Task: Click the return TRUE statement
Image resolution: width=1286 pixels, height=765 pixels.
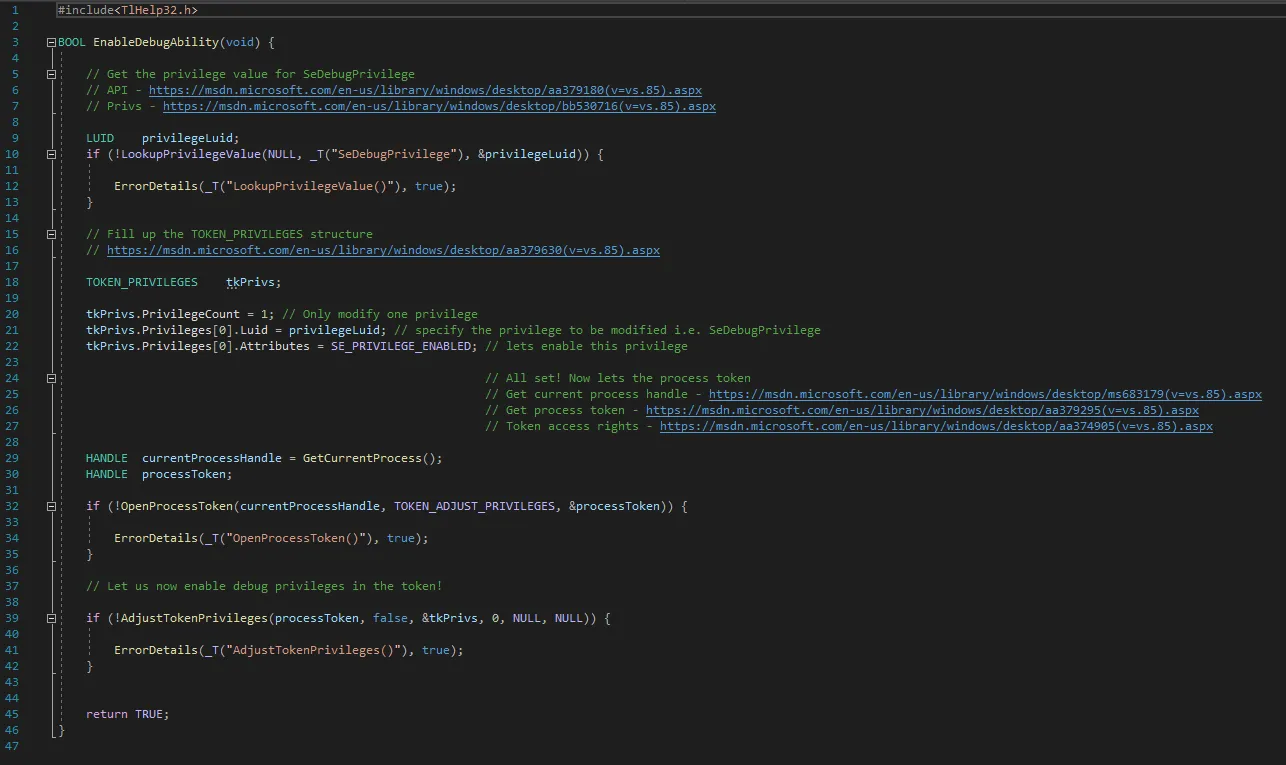Action: click(125, 713)
